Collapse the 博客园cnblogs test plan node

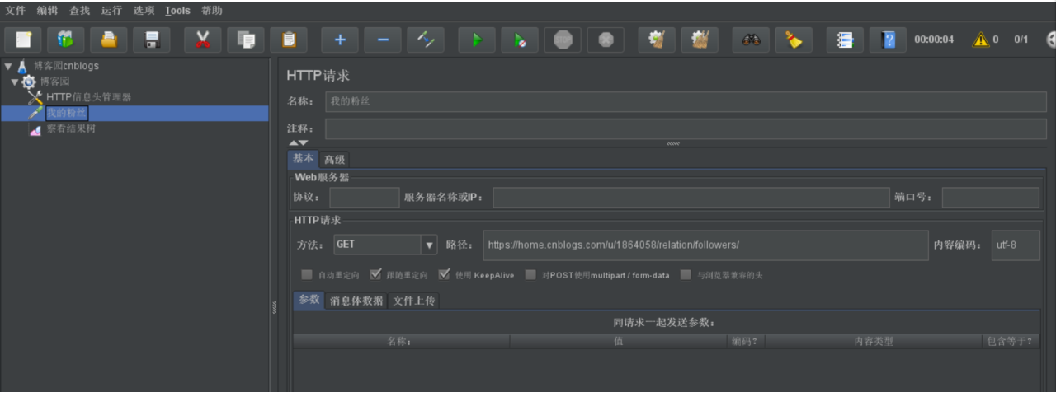(8, 67)
